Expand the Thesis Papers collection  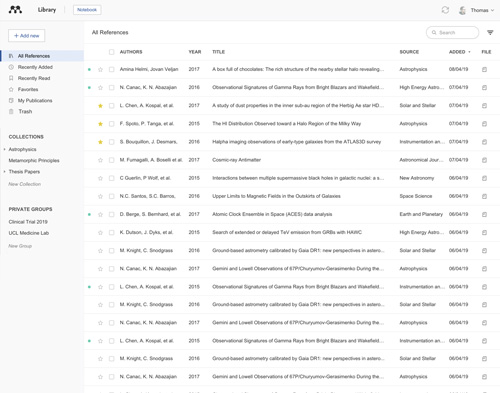tap(4, 172)
